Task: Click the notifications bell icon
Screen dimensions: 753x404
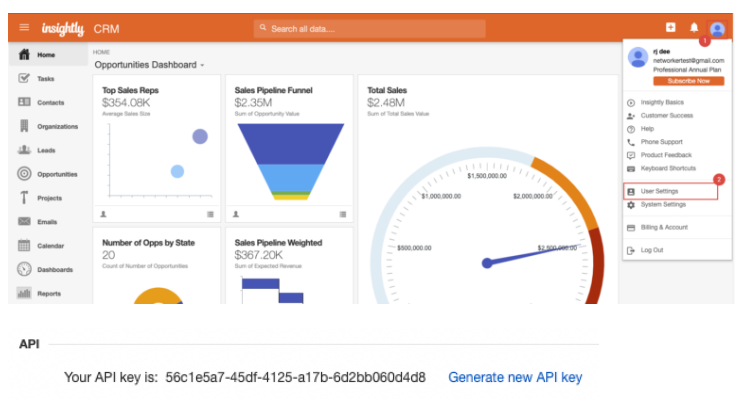Action: click(x=694, y=27)
